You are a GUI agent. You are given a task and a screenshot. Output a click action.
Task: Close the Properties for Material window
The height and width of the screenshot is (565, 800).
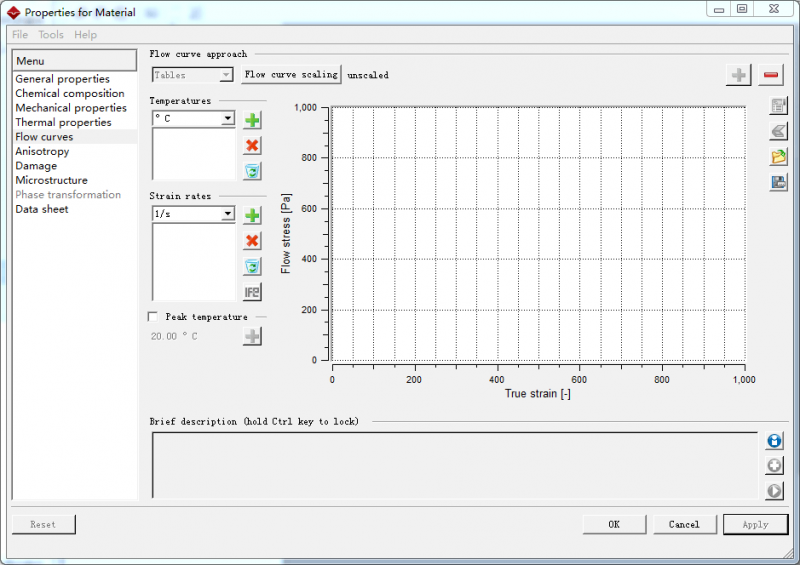click(x=774, y=9)
